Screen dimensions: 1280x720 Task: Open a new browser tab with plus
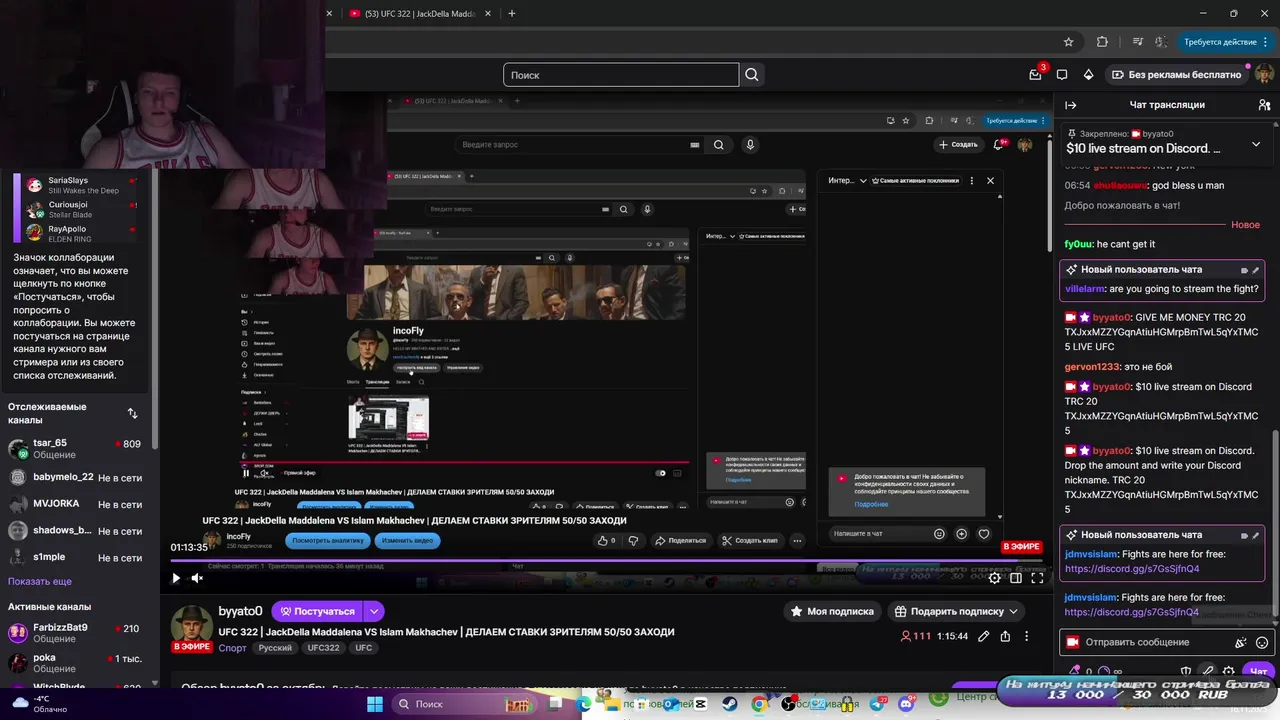pyautogui.click(x=511, y=13)
